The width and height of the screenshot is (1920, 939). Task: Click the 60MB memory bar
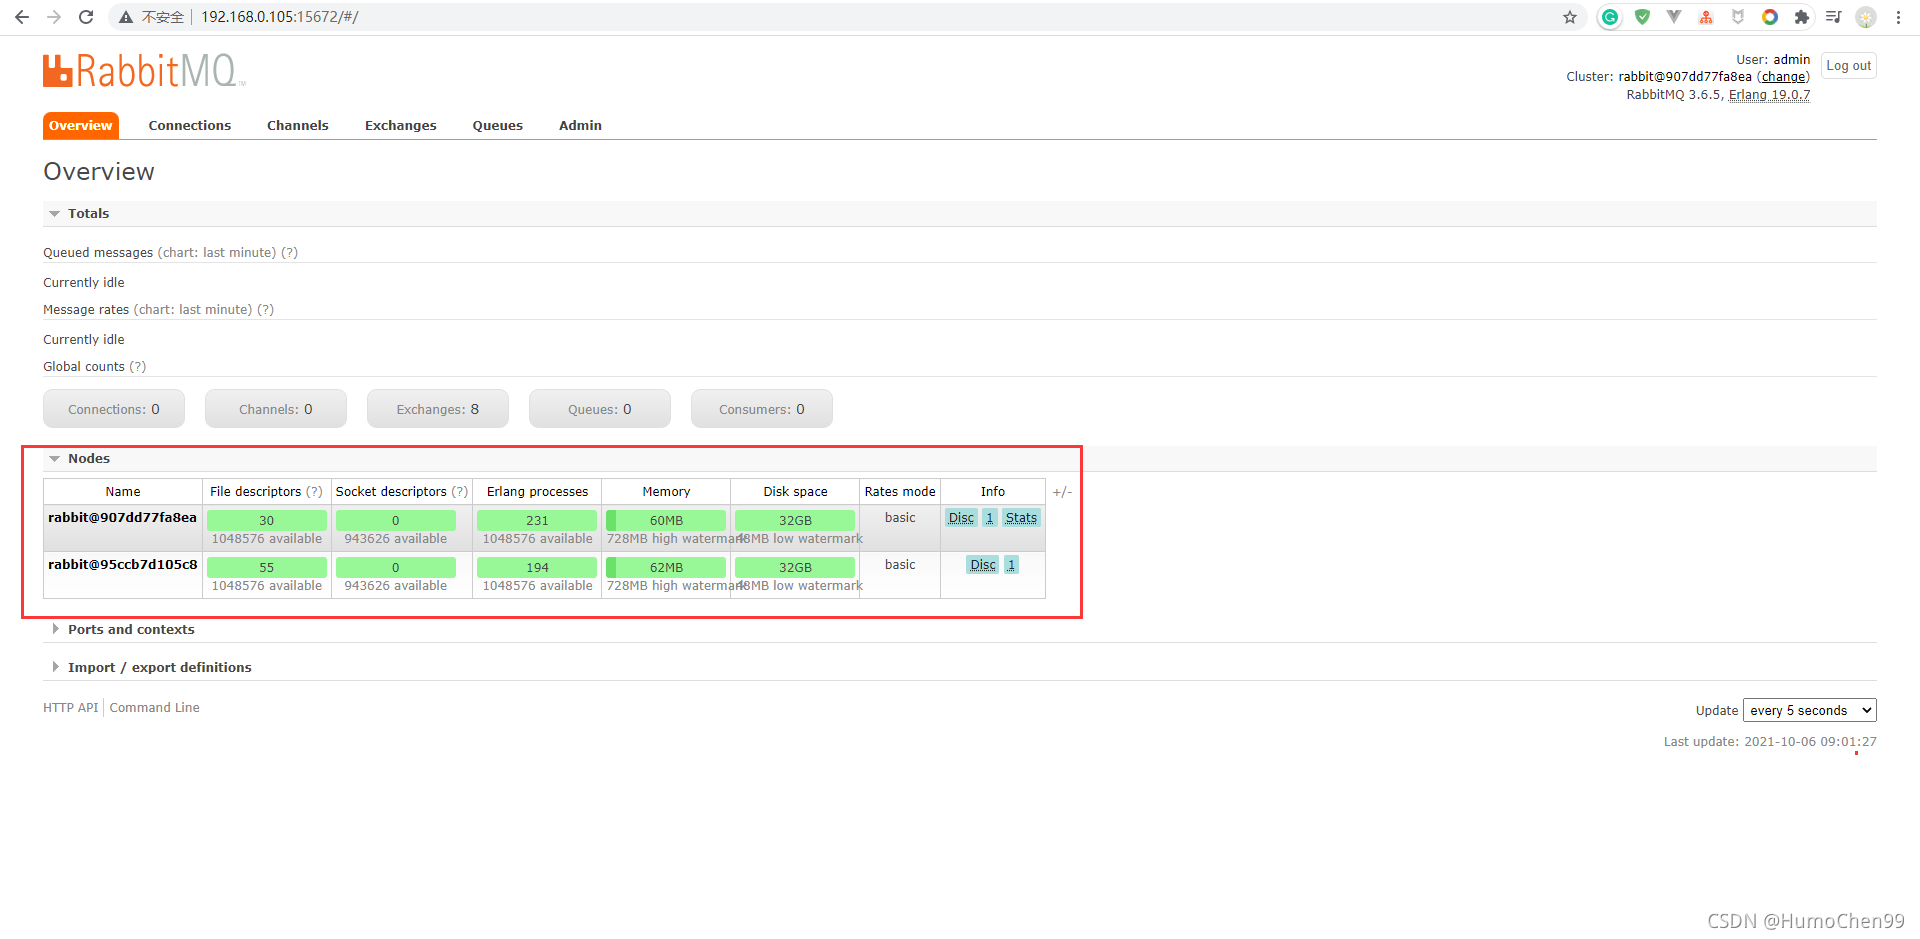click(666, 520)
